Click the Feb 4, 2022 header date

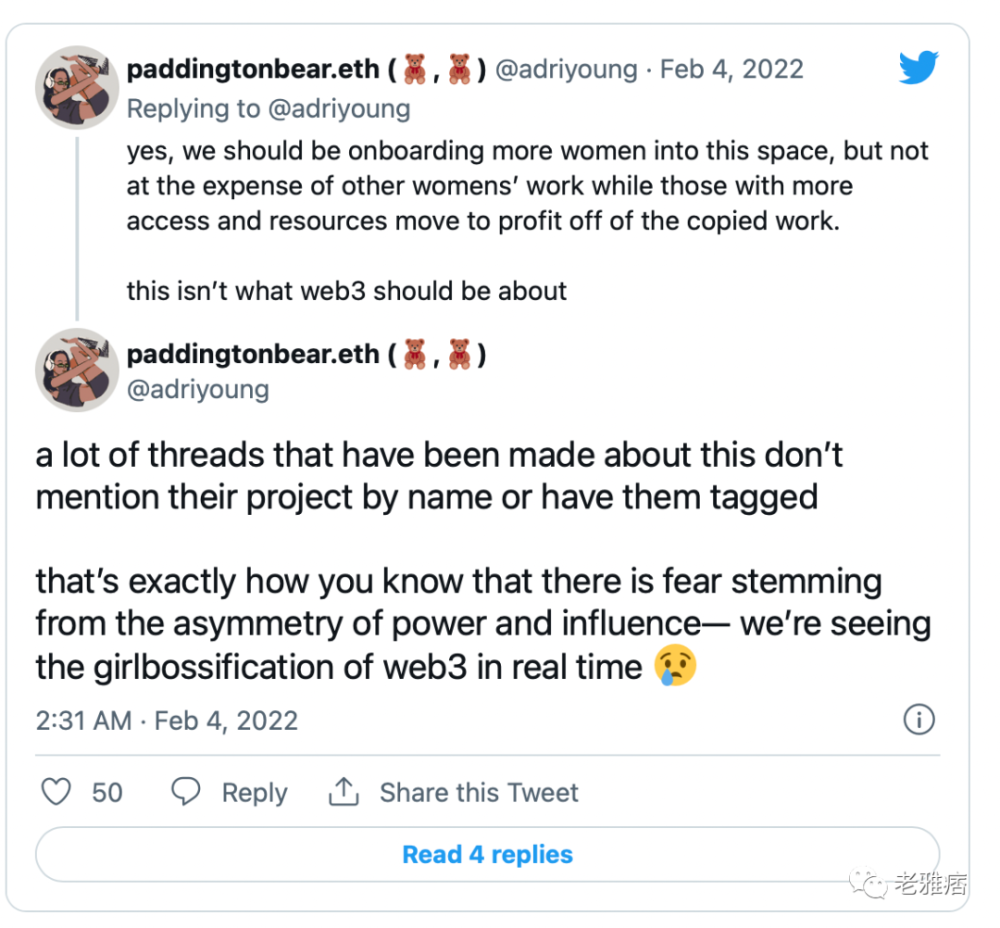coord(732,69)
